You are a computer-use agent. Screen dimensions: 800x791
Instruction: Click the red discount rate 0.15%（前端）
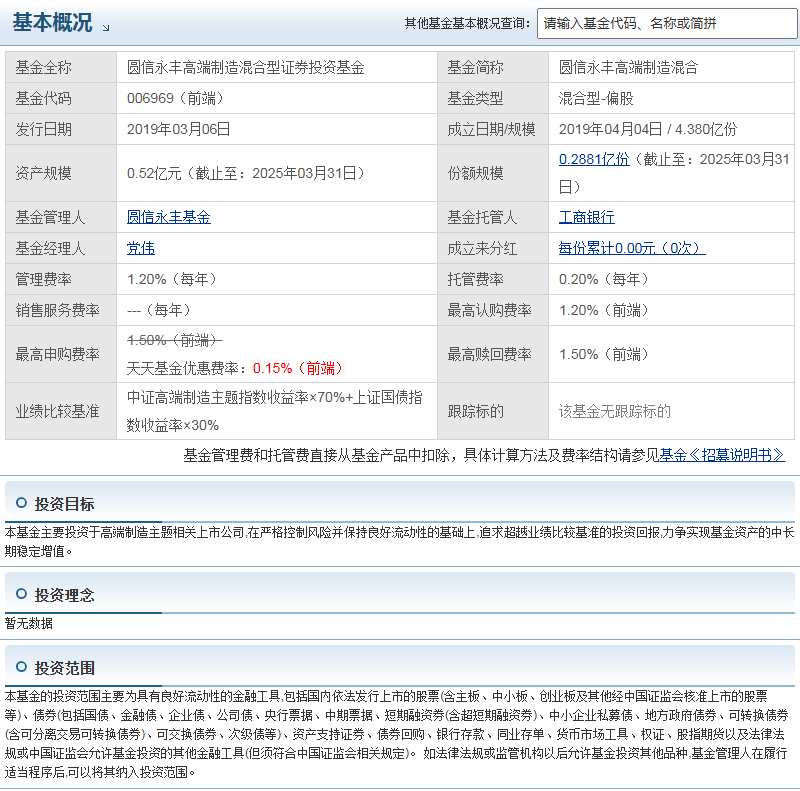point(297,368)
